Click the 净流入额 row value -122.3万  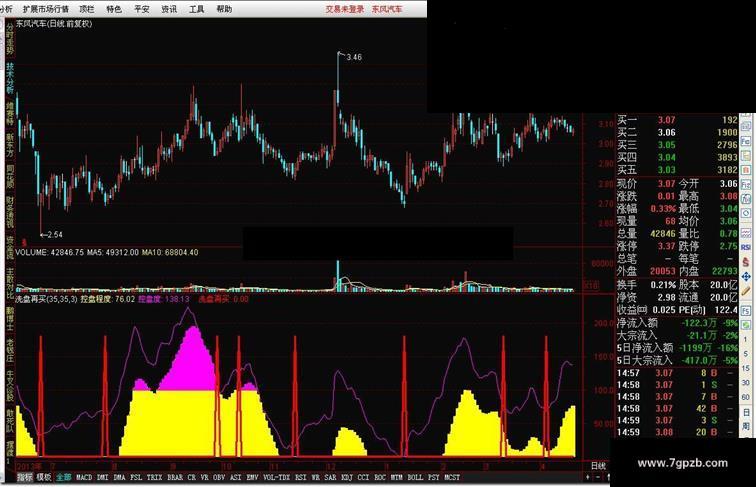click(699, 323)
